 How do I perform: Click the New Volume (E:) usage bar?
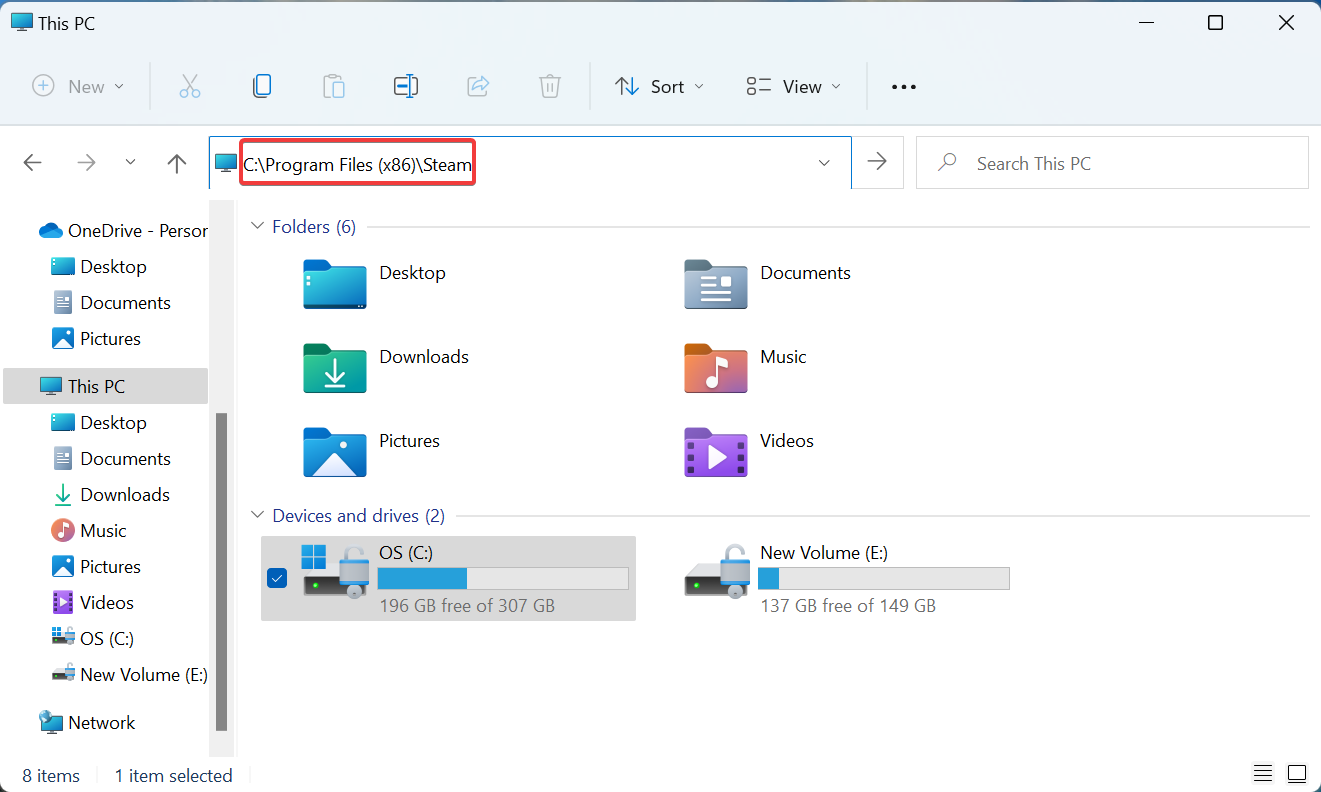point(883,579)
